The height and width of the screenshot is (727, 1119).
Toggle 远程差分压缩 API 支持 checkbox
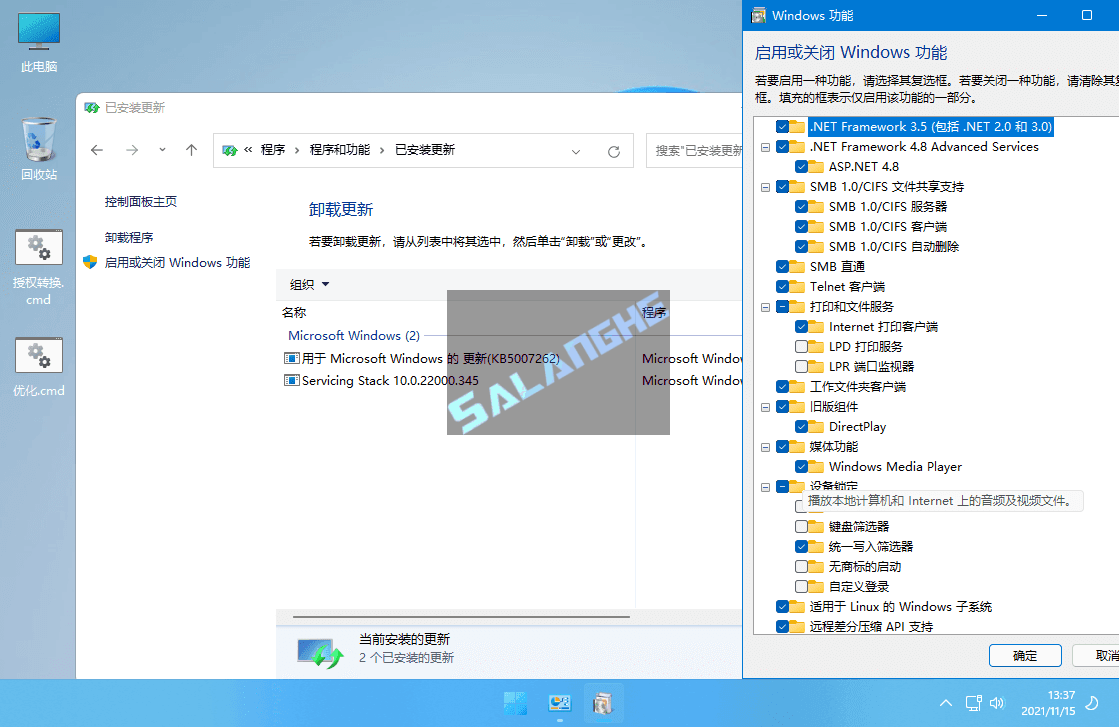click(x=782, y=626)
